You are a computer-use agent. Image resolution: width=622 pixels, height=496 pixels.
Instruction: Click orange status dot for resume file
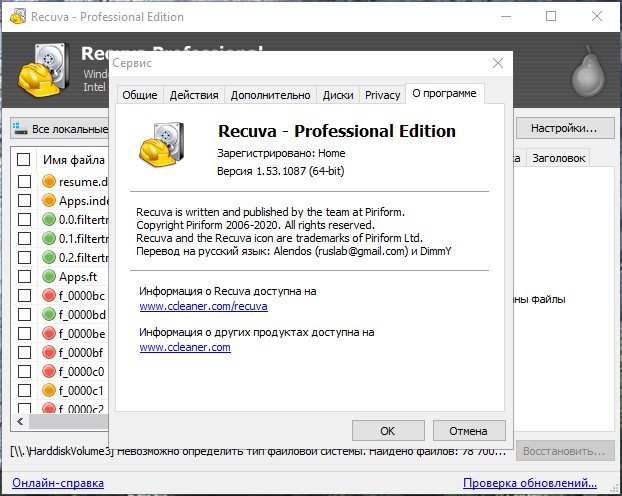tap(49, 181)
